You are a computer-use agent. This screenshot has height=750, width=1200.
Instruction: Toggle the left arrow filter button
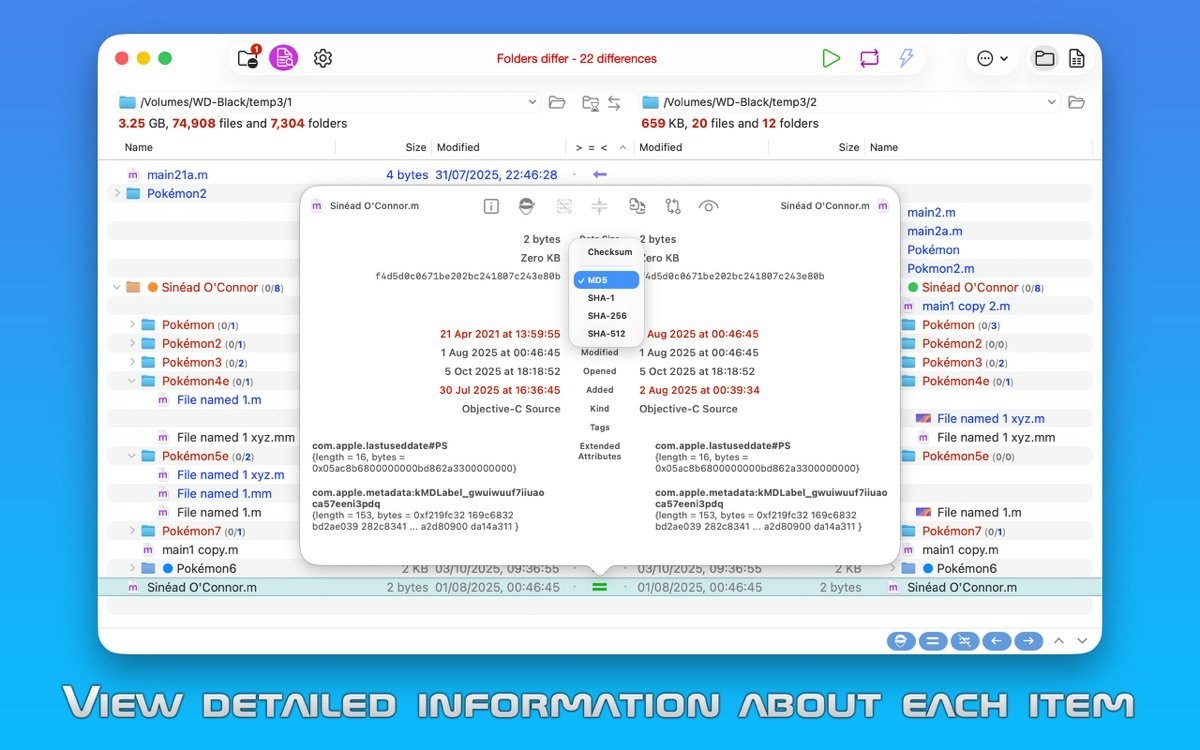(995, 641)
